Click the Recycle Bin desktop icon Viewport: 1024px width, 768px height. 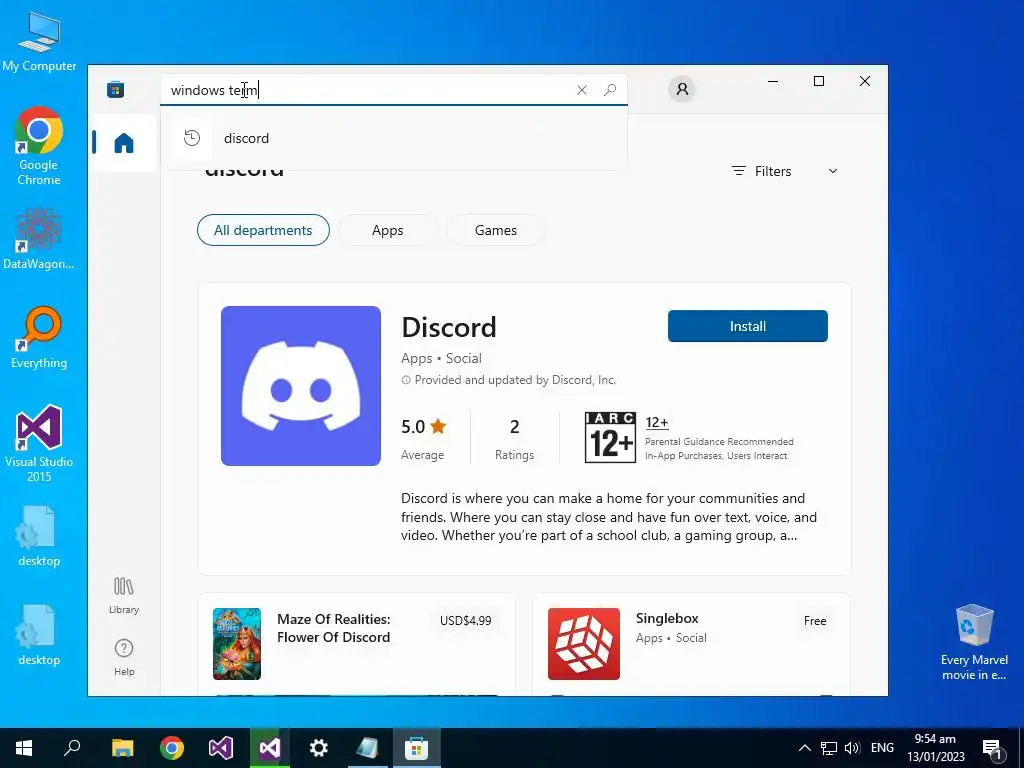[x=974, y=642]
